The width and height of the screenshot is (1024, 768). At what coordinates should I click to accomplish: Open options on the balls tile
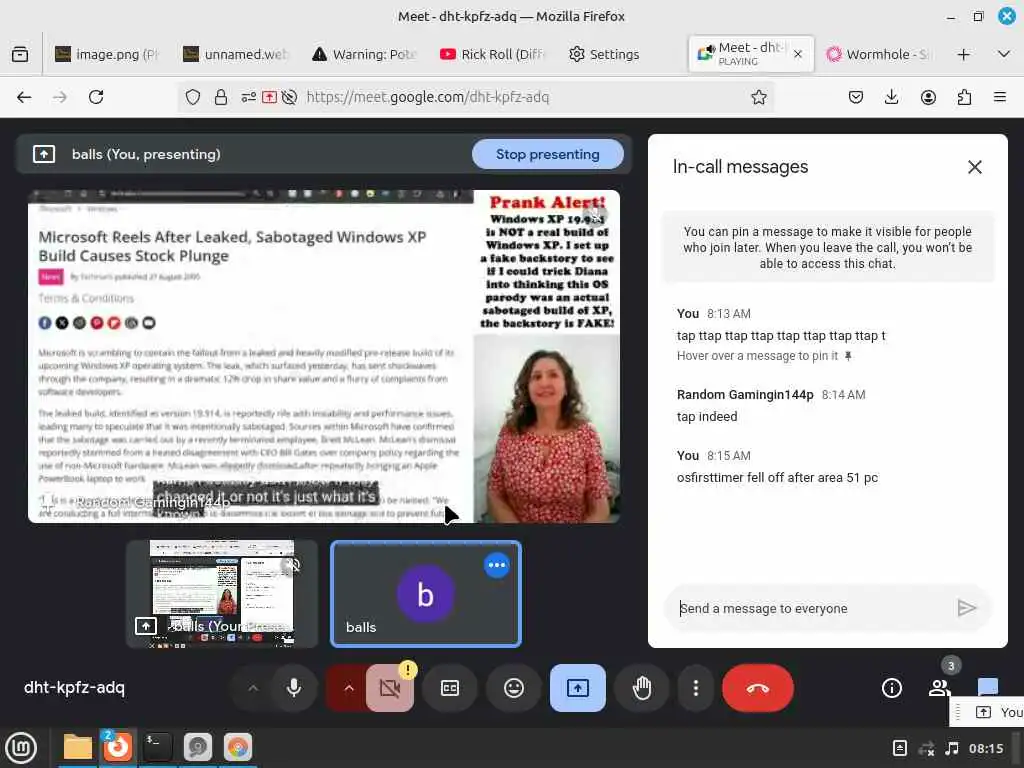click(496, 565)
